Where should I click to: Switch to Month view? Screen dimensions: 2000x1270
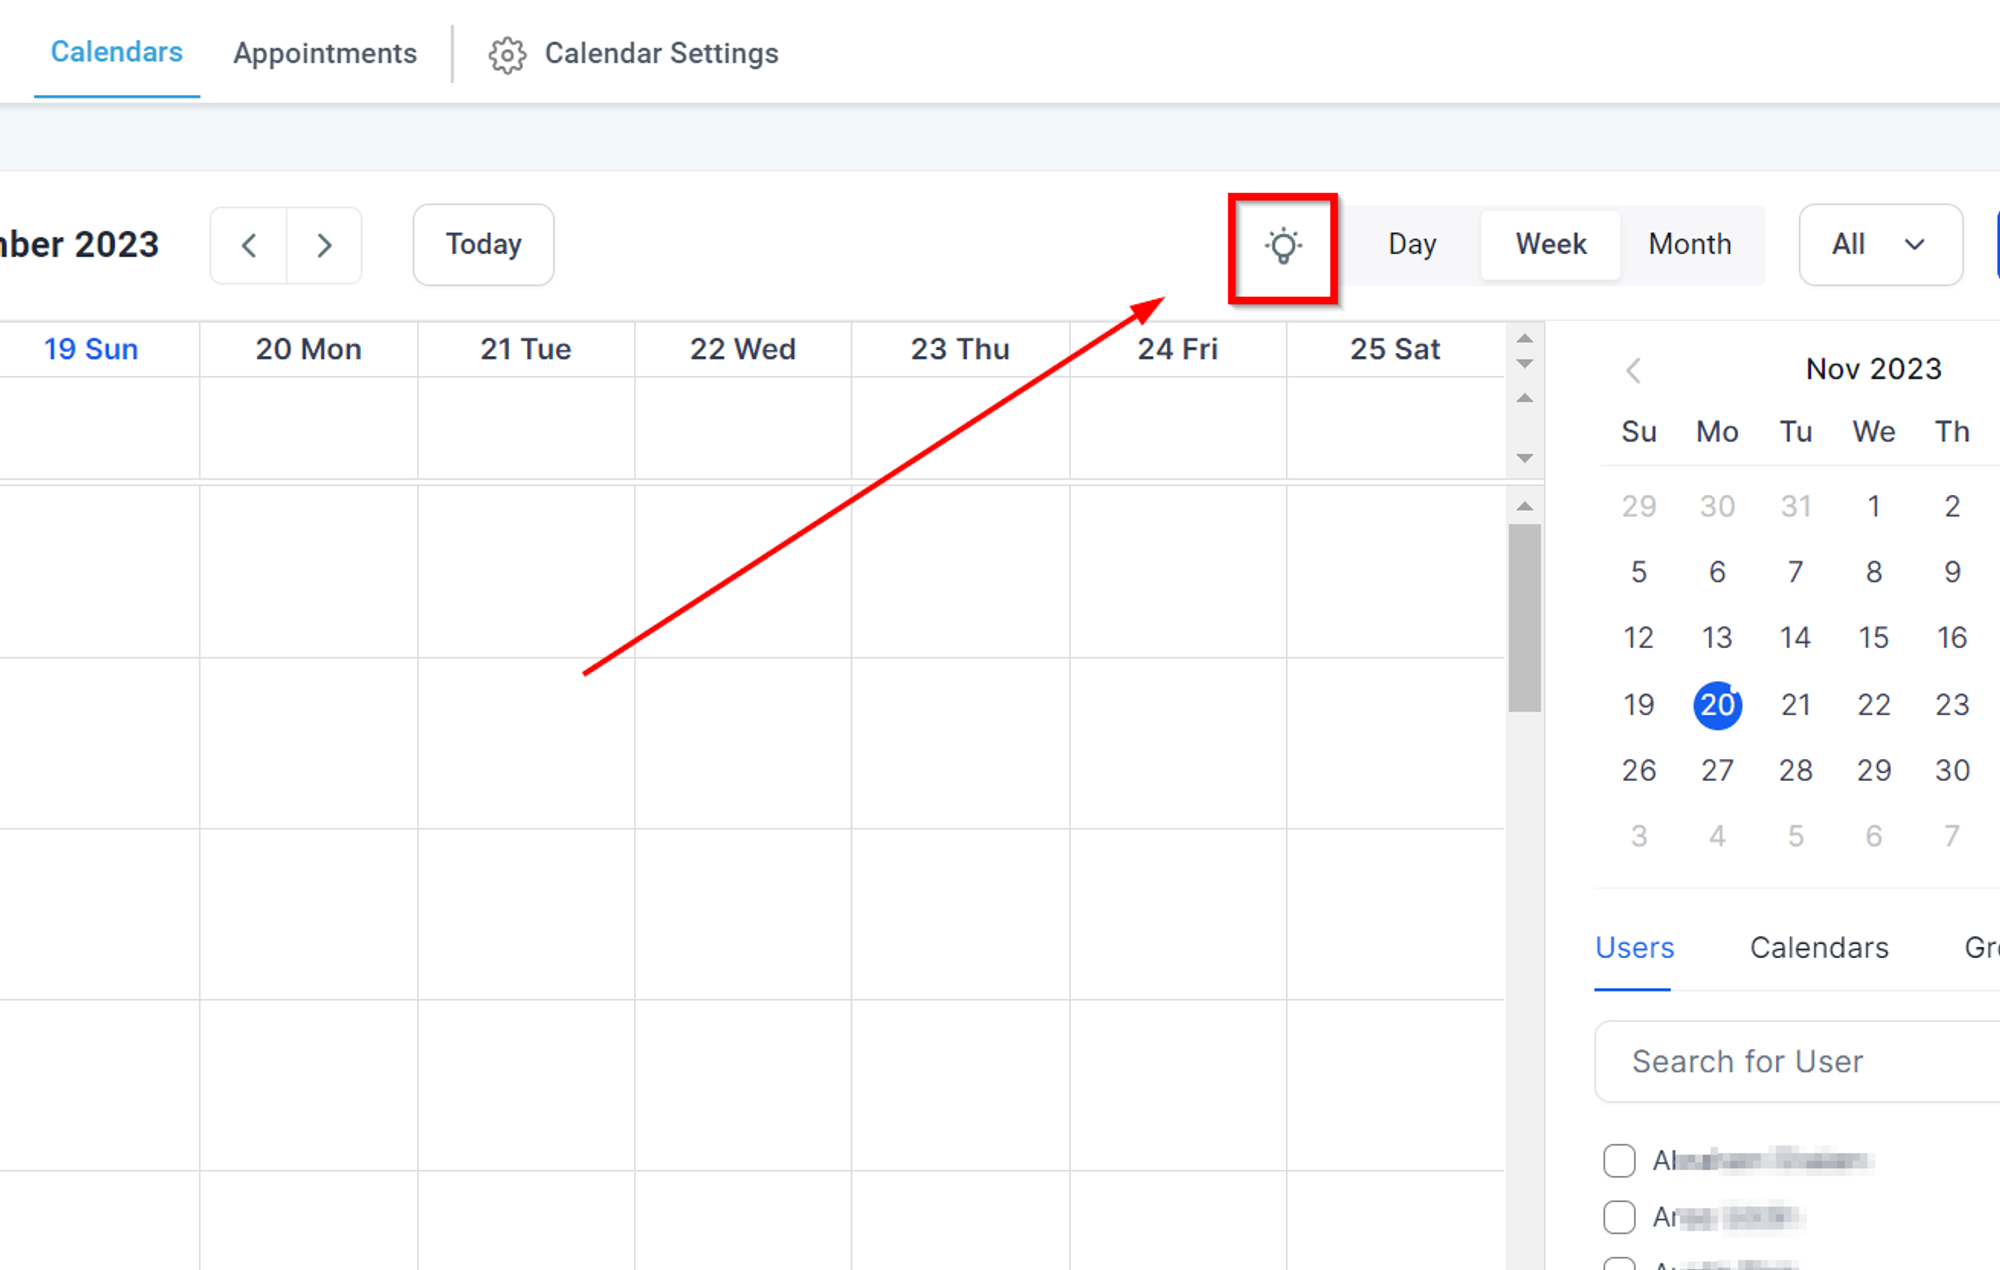[1690, 244]
